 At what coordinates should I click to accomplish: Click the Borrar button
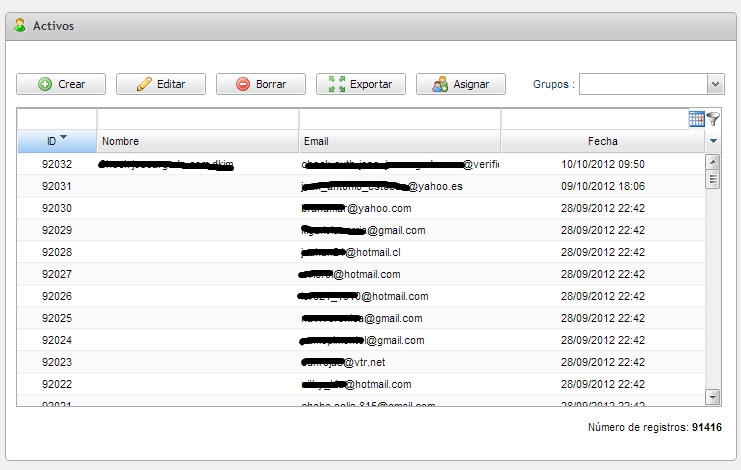click(x=261, y=84)
